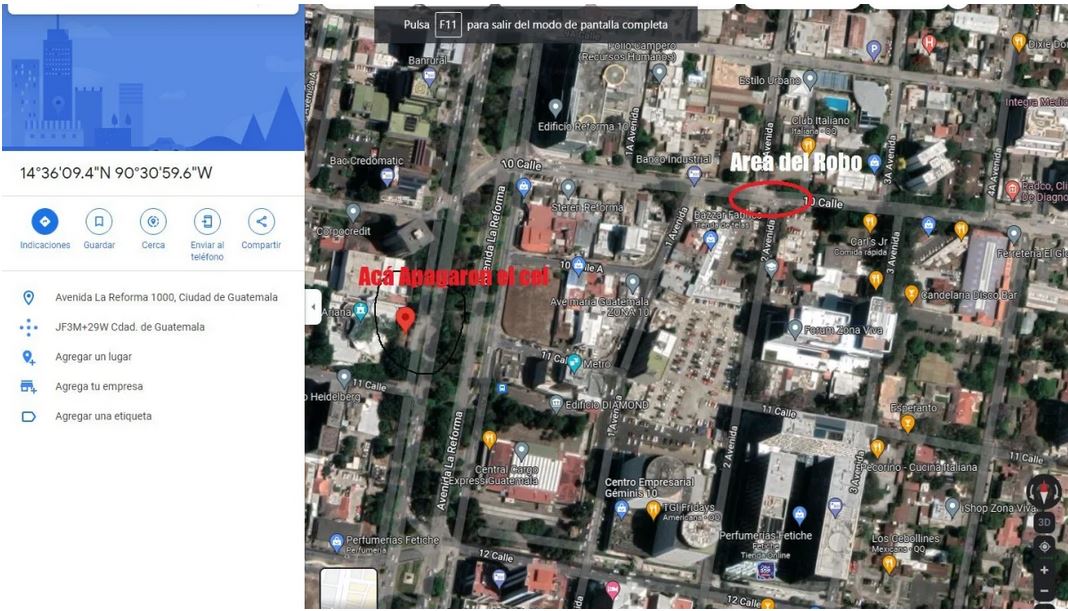
Task: Open the Forum Zona Viva marker
Action: [794, 329]
